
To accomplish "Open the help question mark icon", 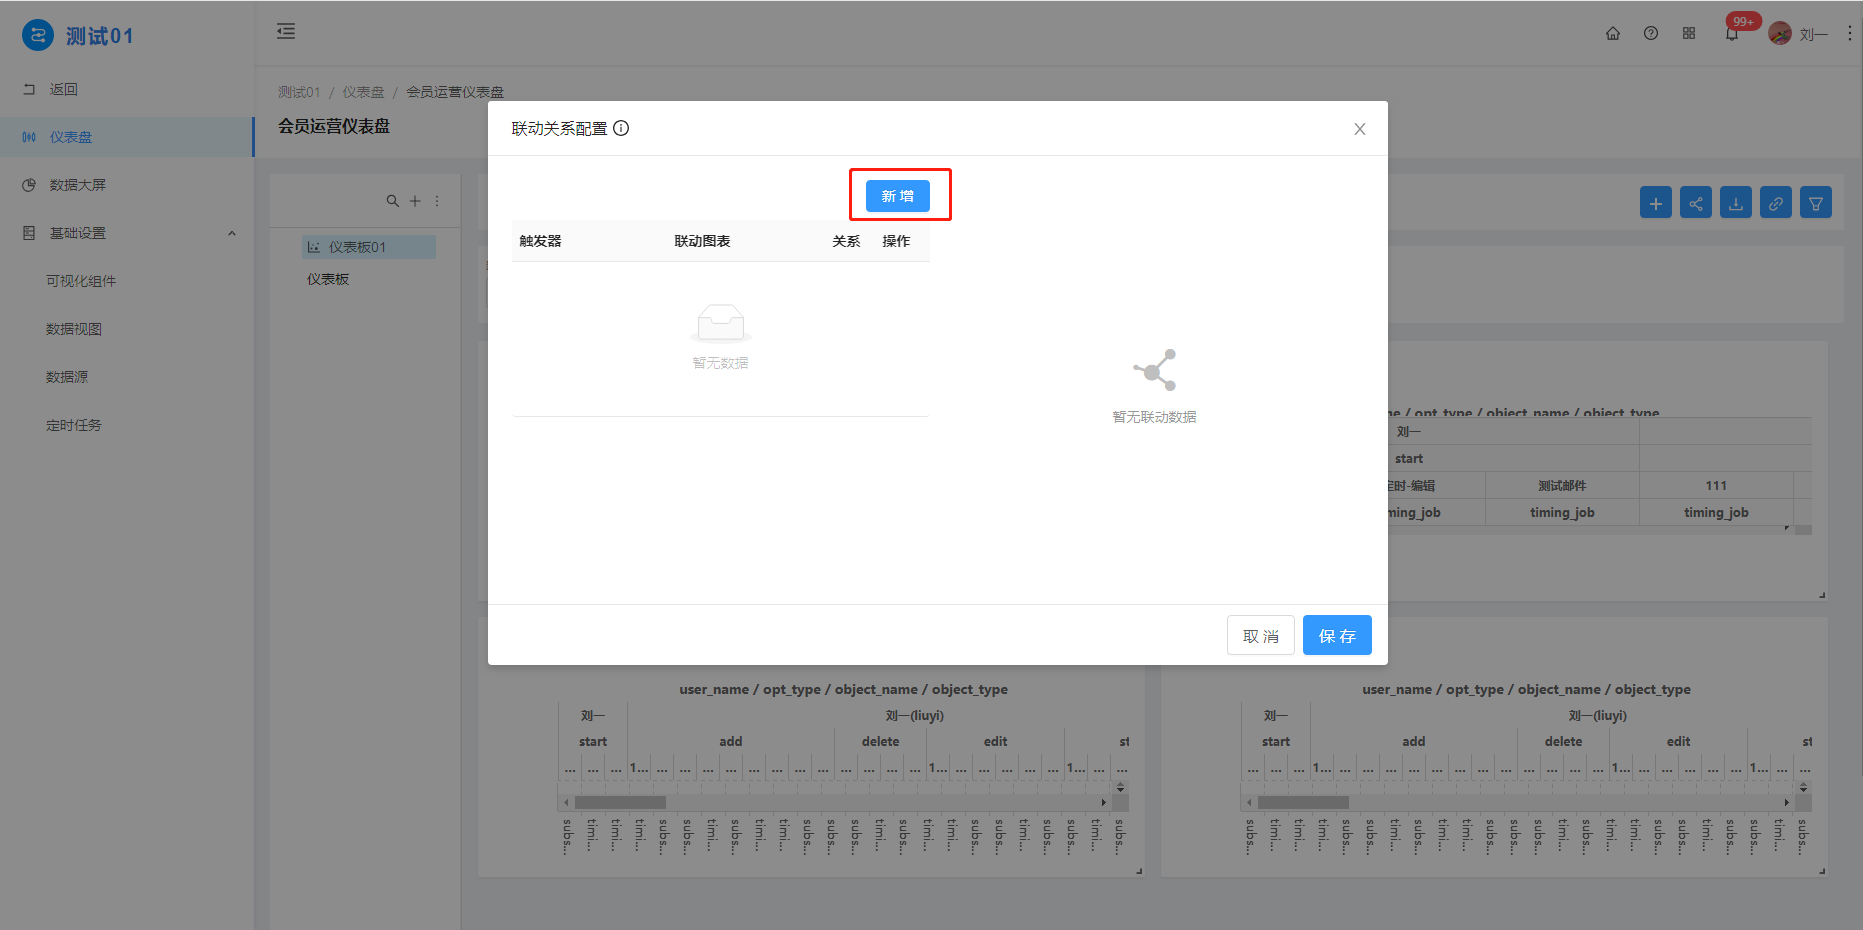I will (x=1651, y=33).
